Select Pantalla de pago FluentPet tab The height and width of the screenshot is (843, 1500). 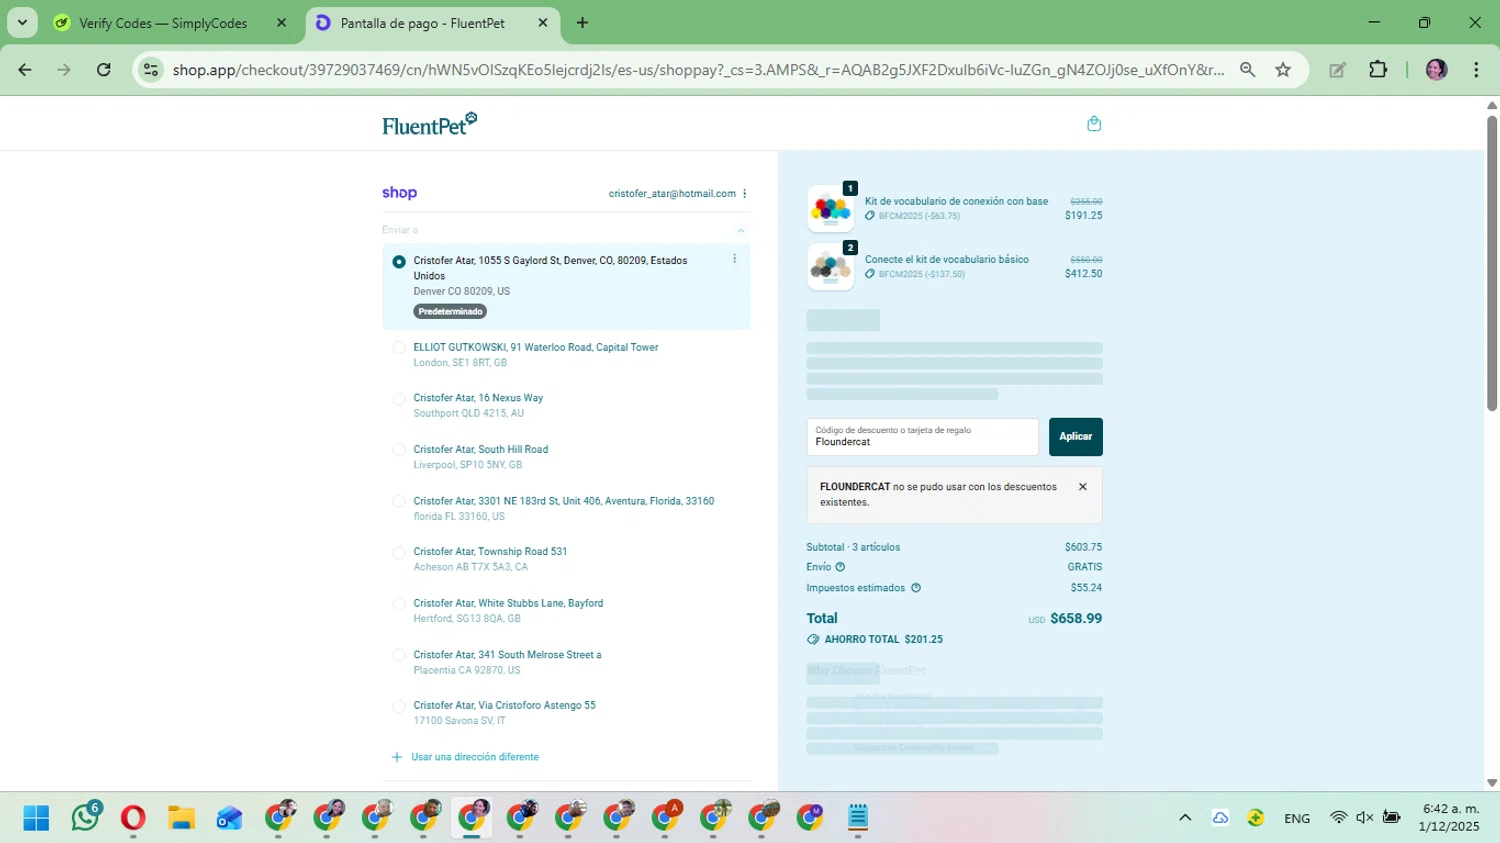tap(422, 23)
